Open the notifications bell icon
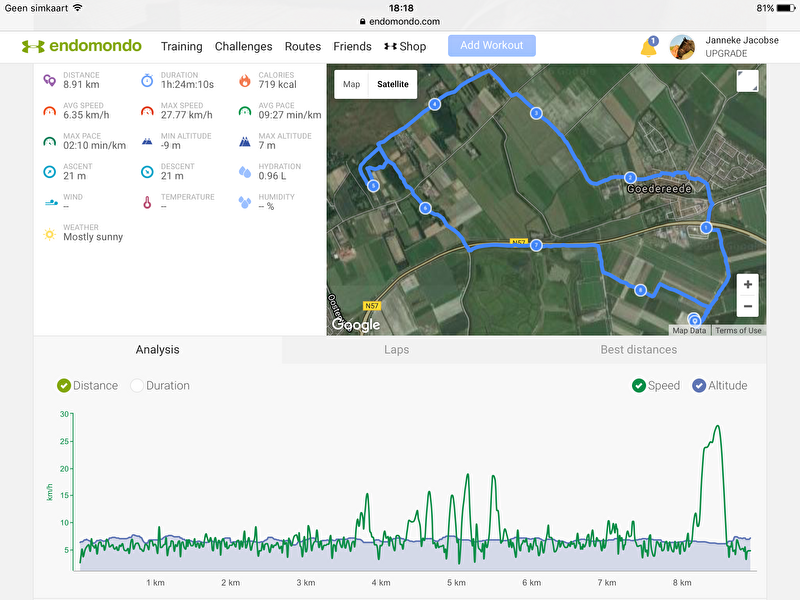The image size is (800, 600). pyautogui.click(x=648, y=47)
